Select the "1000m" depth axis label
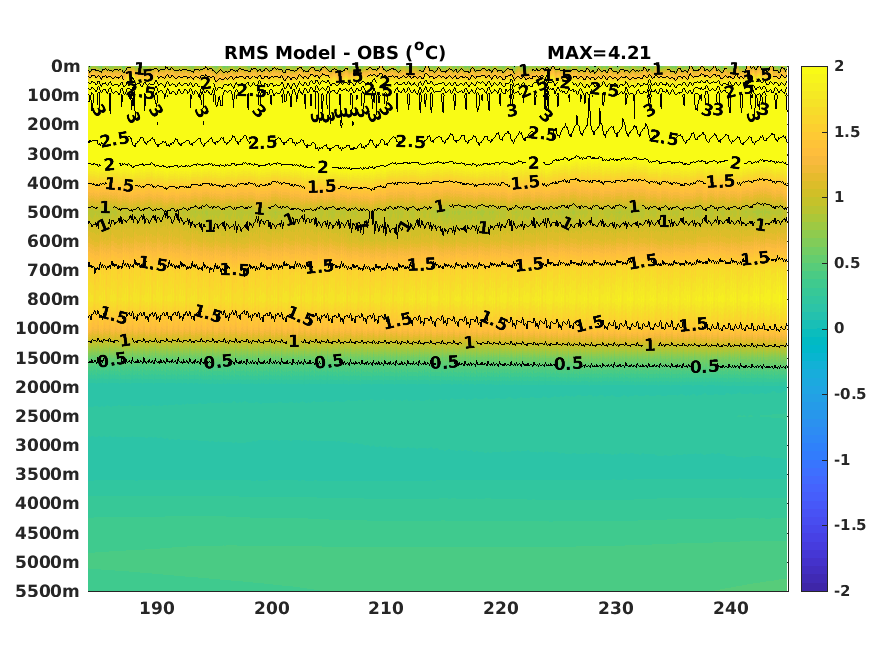875x656 pixels. click(48, 328)
